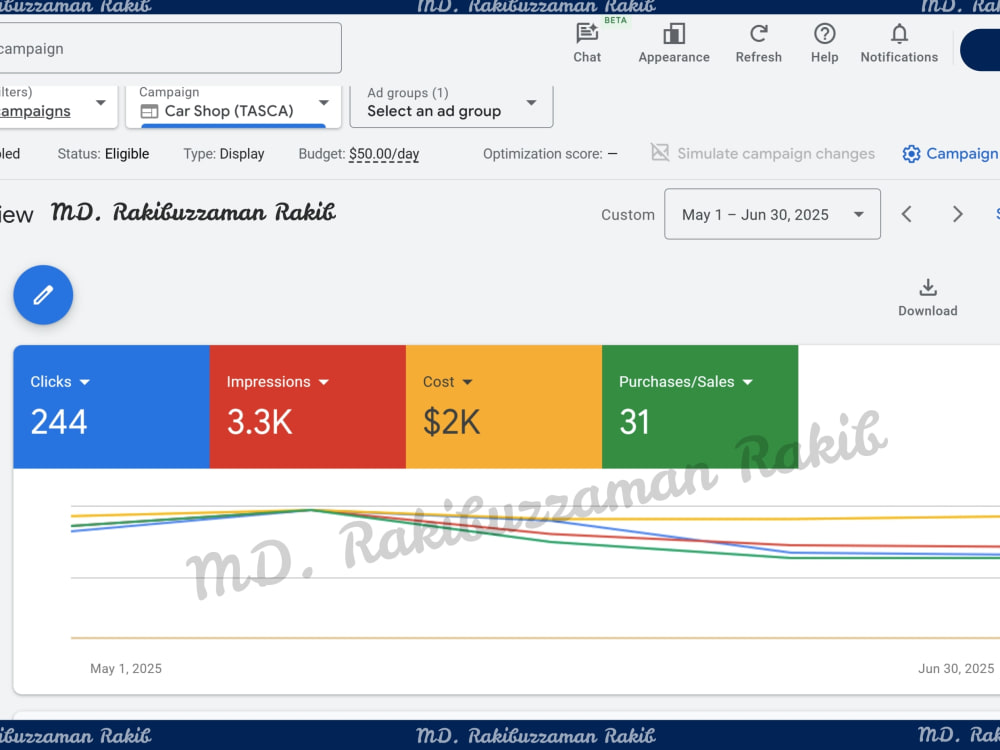Click the Jun 30, 2025 axis label
The width and height of the screenshot is (1000, 750).
click(955, 668)
